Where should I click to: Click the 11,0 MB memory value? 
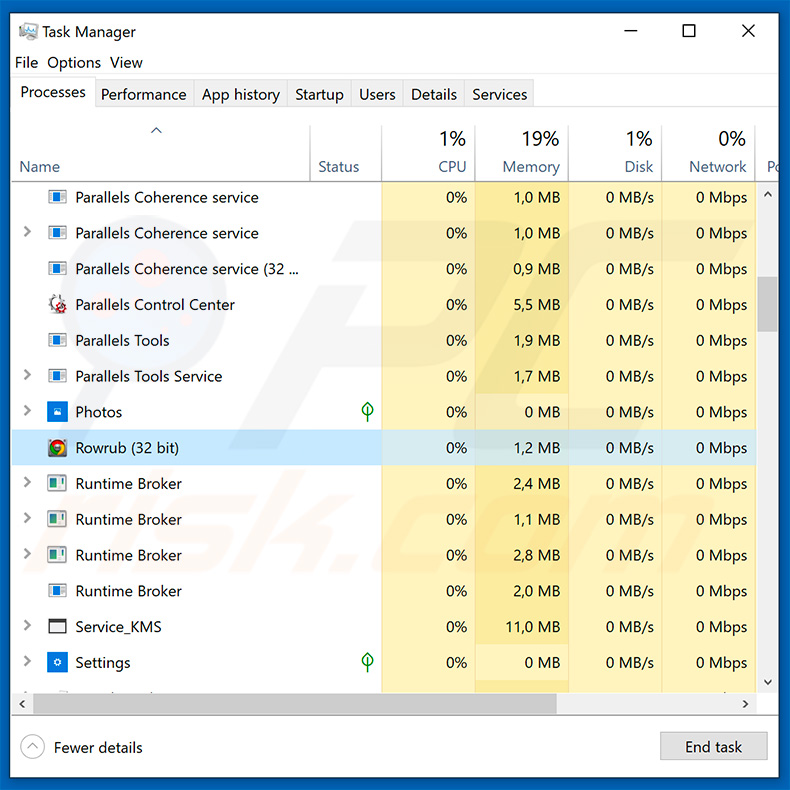533,626
